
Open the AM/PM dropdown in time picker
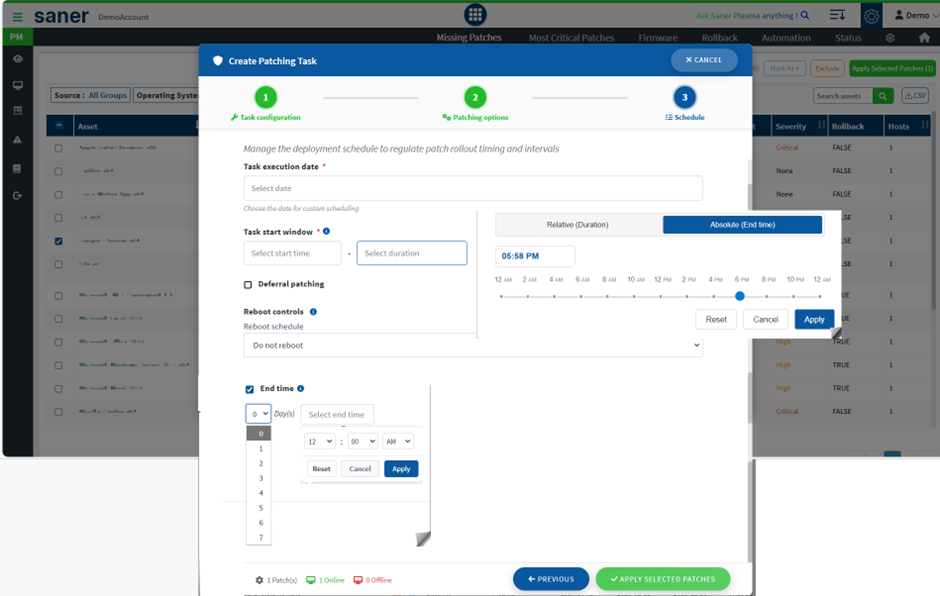(x=397, y=441)
